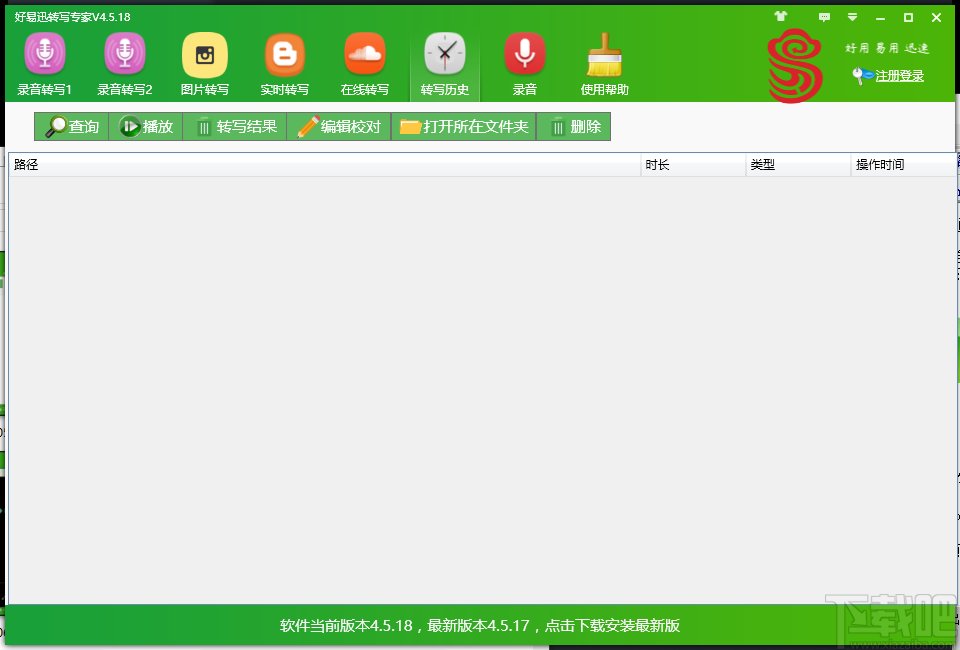Click the red swirl logo
This screenshot has width=960, height=650.
click(795, 62)
